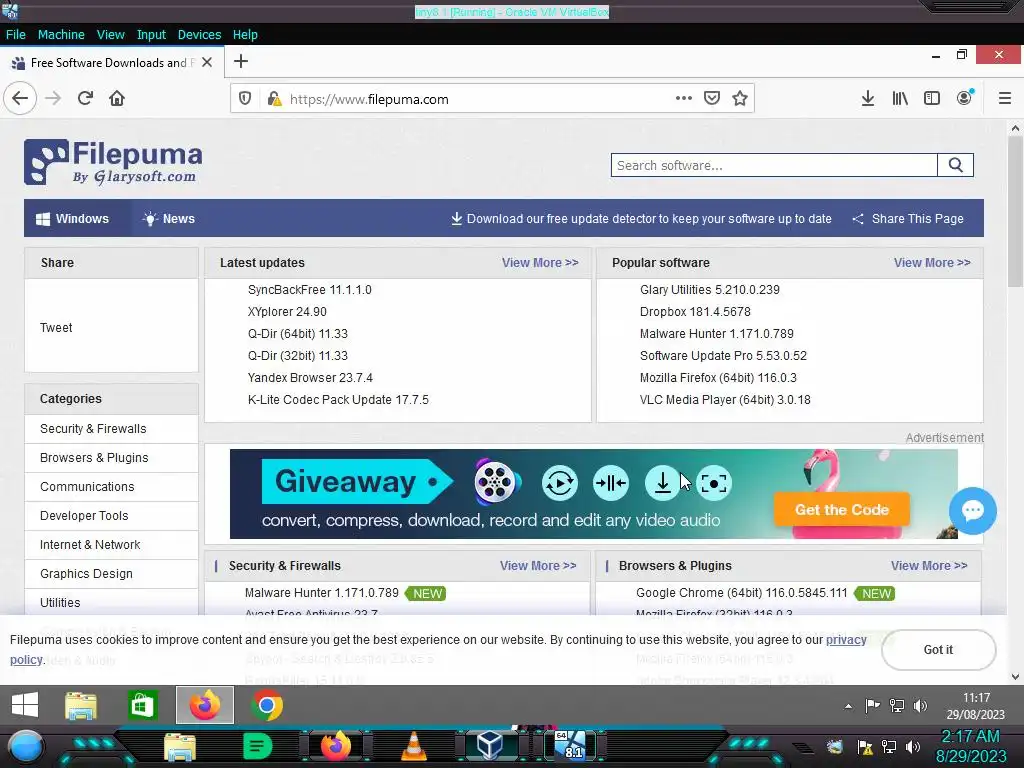The width and height of the screenshot is (1024, 768).
Task: Open Graphics Design sidebar category
Action: (111, 574)
